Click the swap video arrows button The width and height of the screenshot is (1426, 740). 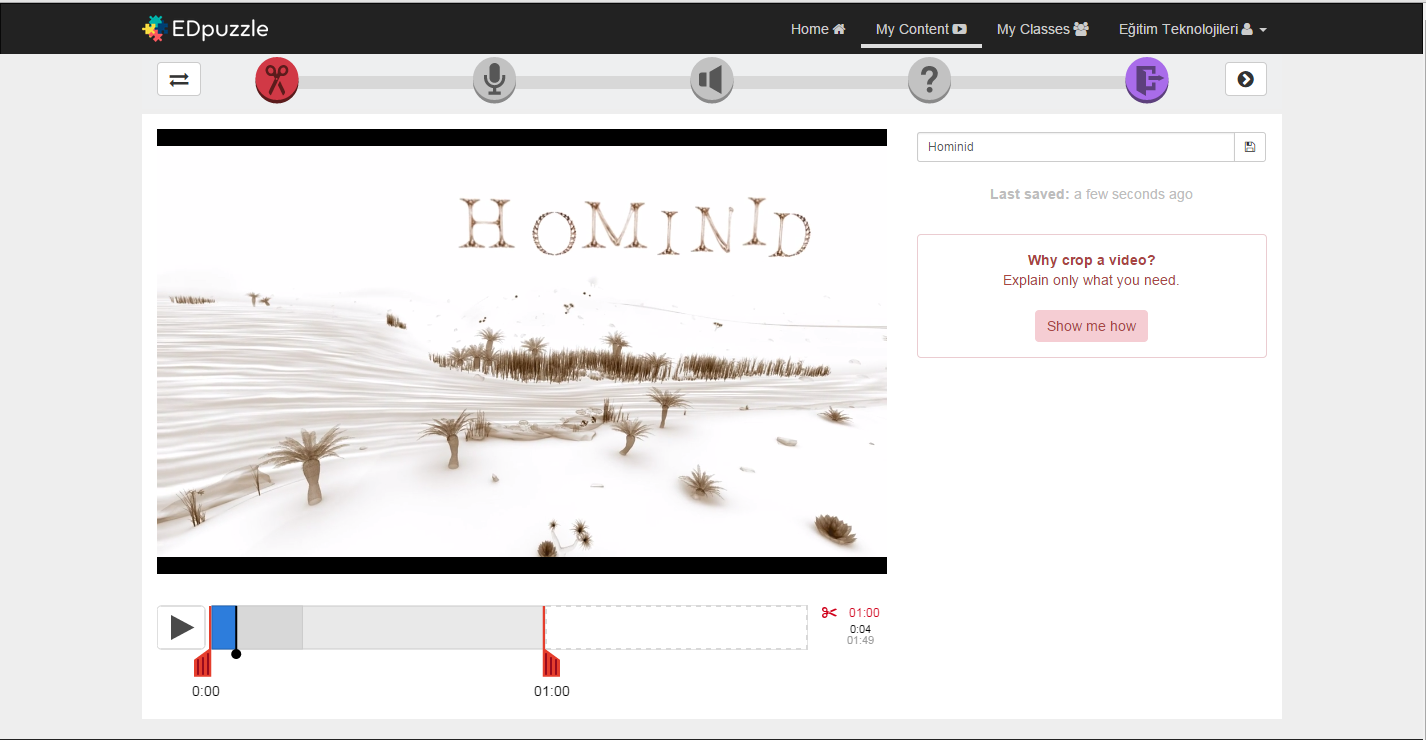pos(179,79)
